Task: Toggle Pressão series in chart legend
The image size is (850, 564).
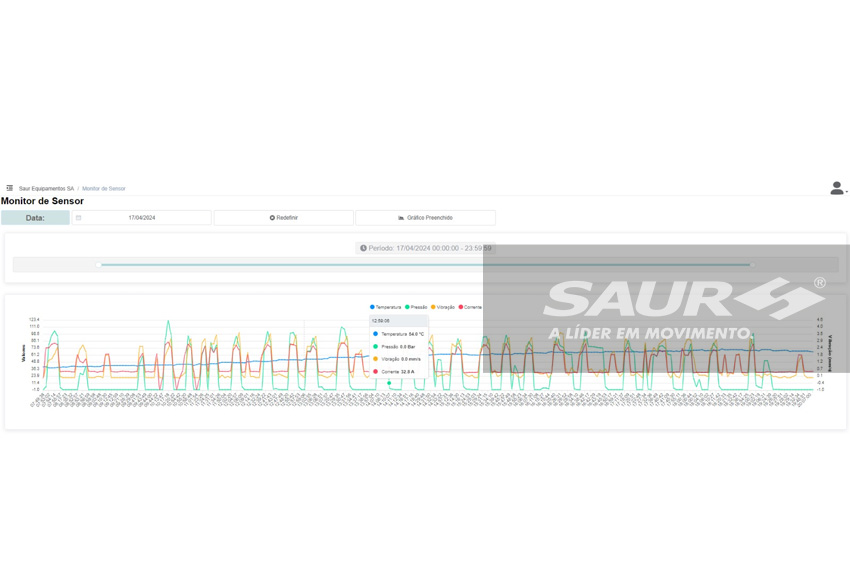Action: pos(416,307)
